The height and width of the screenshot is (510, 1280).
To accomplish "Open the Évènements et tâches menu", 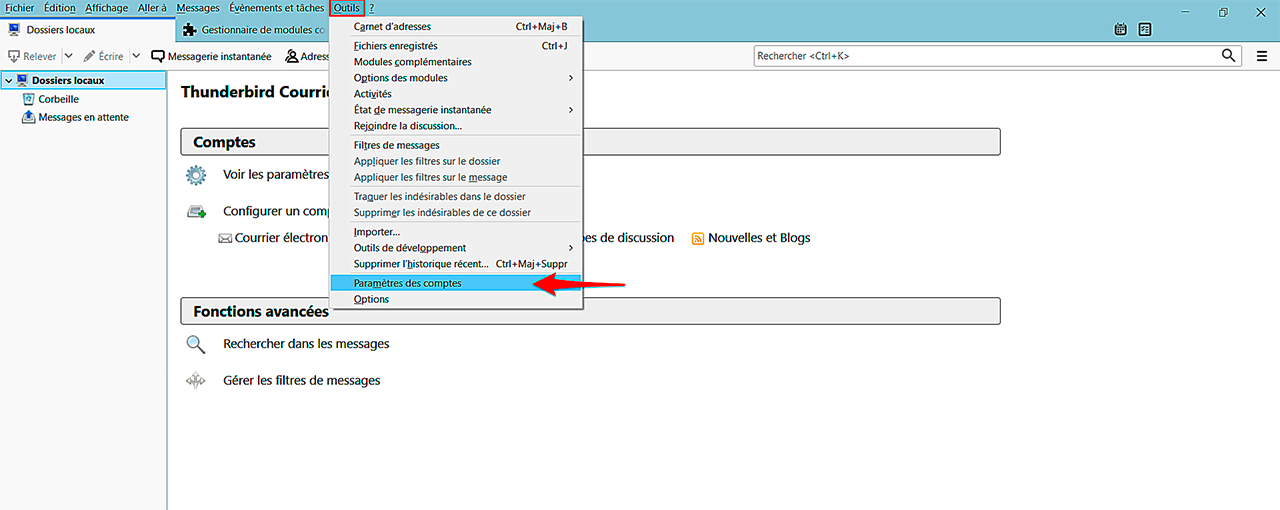I will (277, 8).
